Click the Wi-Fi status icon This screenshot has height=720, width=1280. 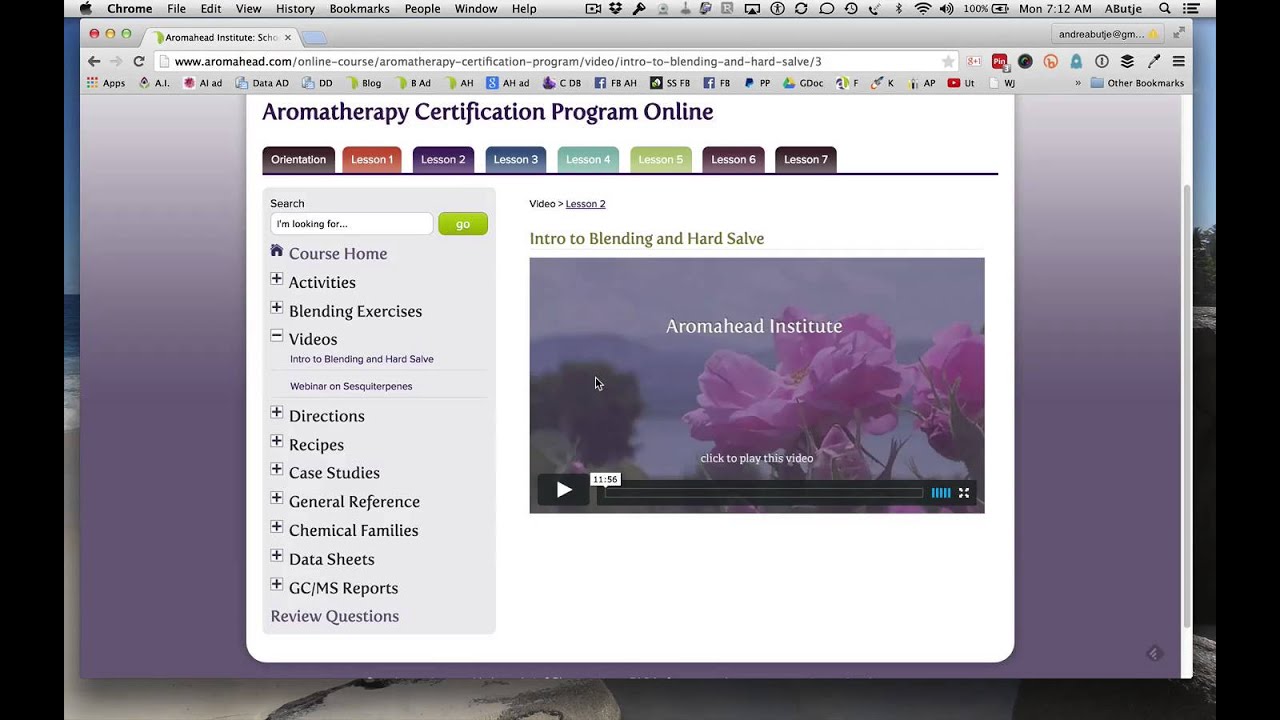(922, 9)
